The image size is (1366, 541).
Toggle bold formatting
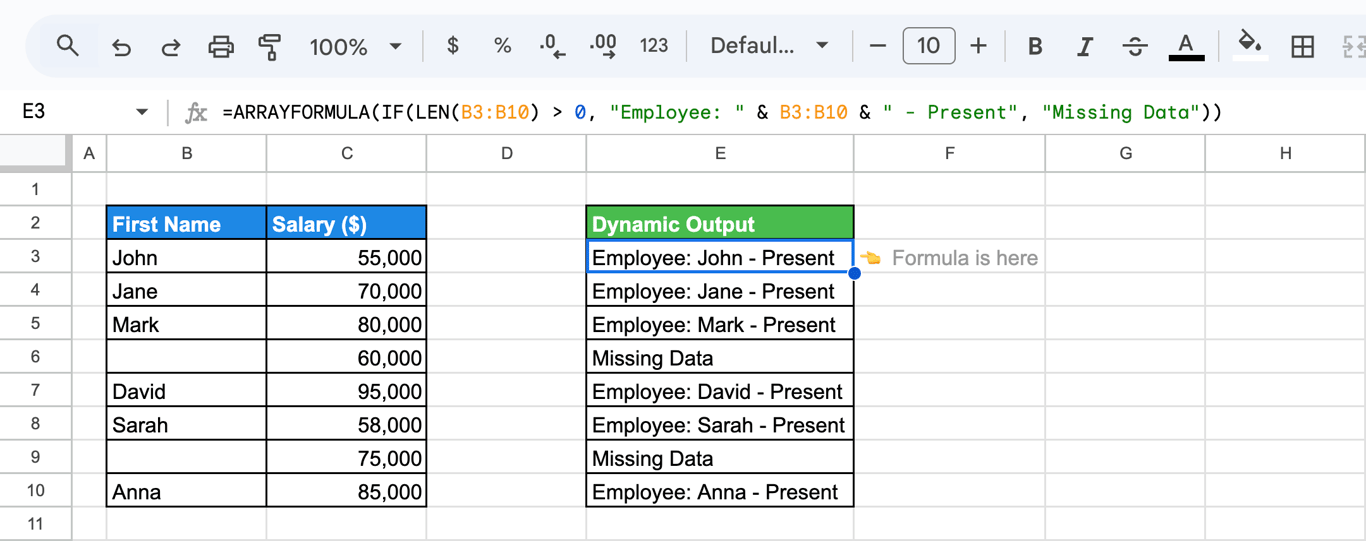1035,46
